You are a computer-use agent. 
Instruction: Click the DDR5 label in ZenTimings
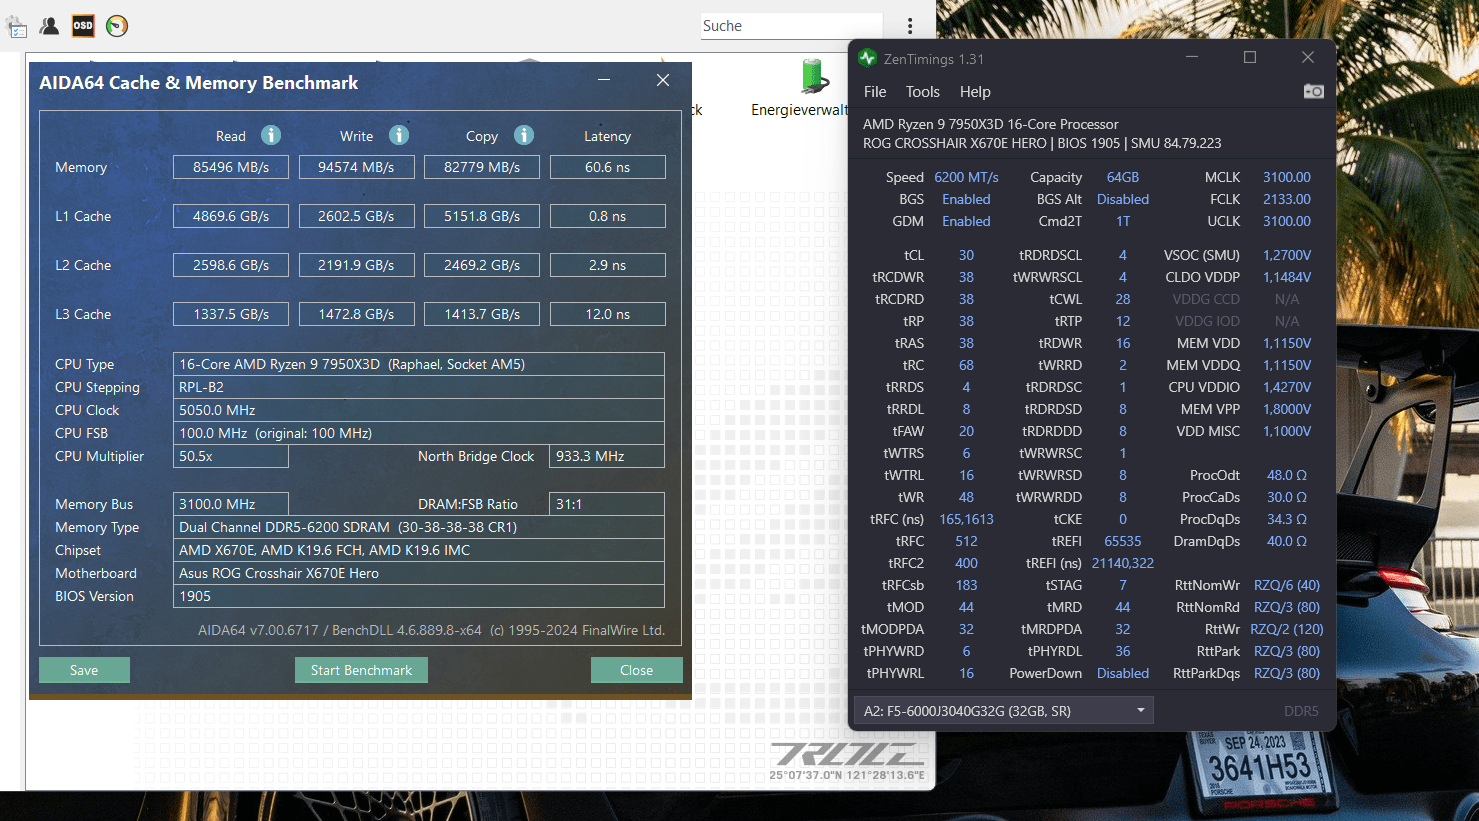pyautogui.click(x=1301, y=711)
